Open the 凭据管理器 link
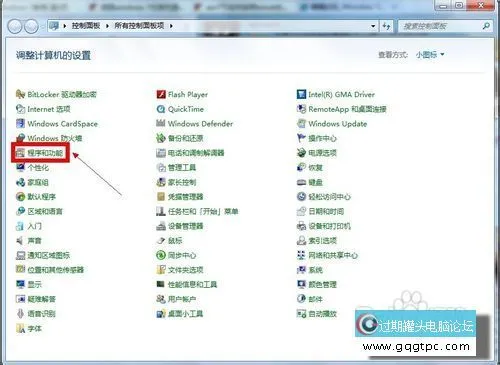The height and width of the screenshot is (365, 500). coord(186,197)
